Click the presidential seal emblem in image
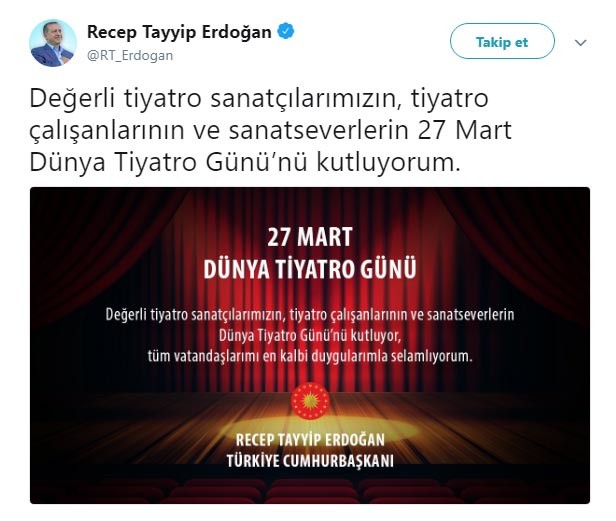The width and height of the screenshot is (616, 521). (x=310, y=401)
